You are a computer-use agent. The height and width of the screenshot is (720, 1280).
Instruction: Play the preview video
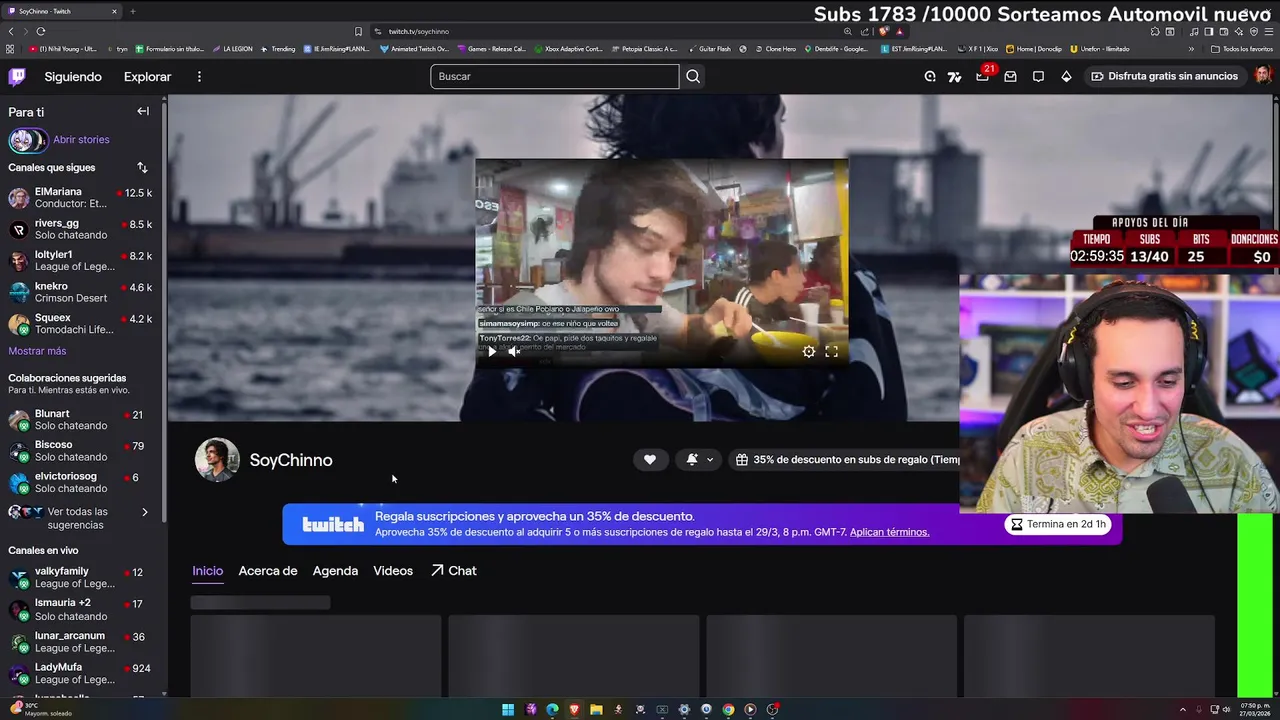coord(491,351)
